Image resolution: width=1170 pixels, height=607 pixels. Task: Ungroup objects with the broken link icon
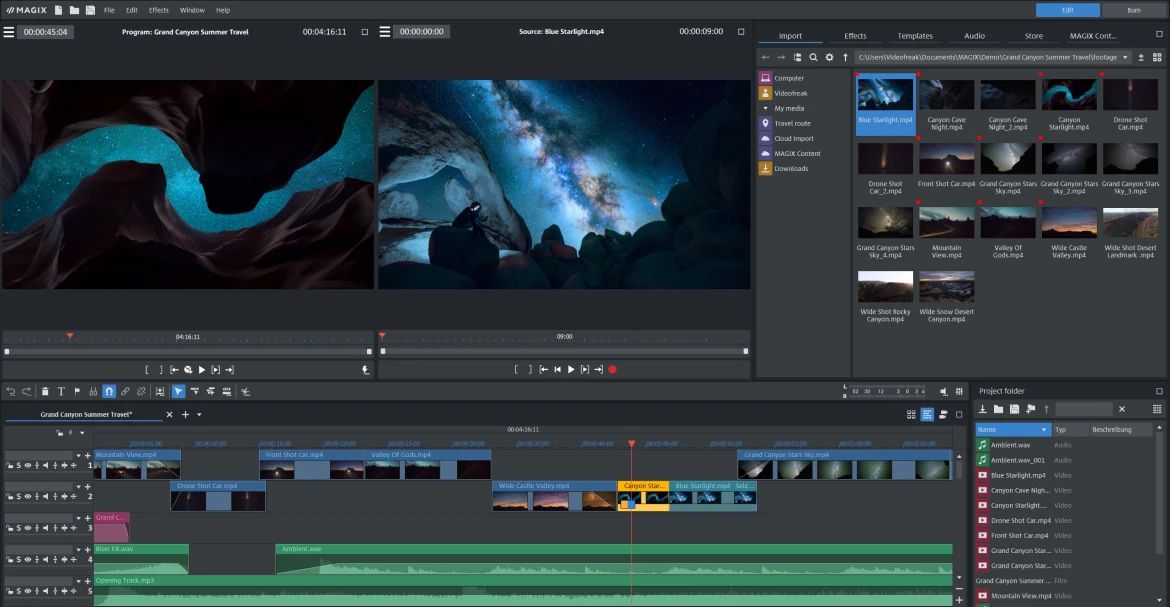coord(141,391)
